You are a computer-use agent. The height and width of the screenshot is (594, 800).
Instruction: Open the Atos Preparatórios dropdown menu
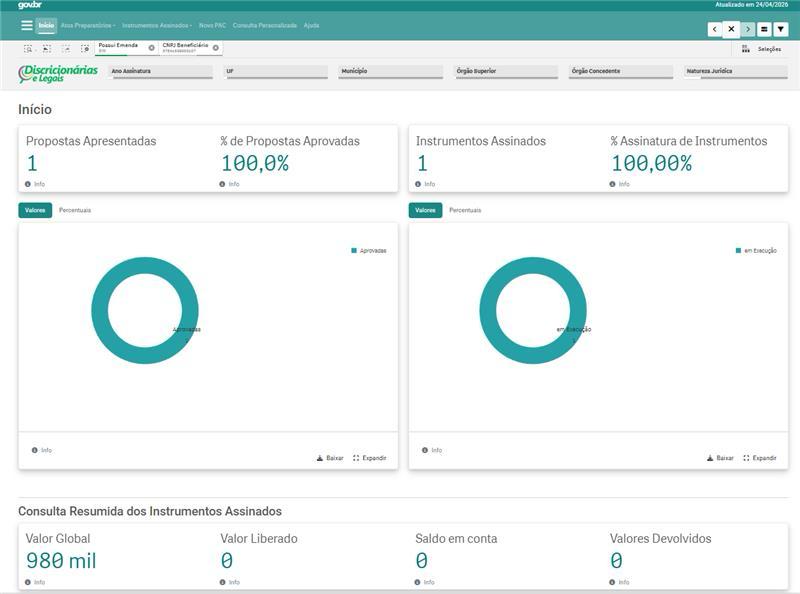click(x=88, y=25)
